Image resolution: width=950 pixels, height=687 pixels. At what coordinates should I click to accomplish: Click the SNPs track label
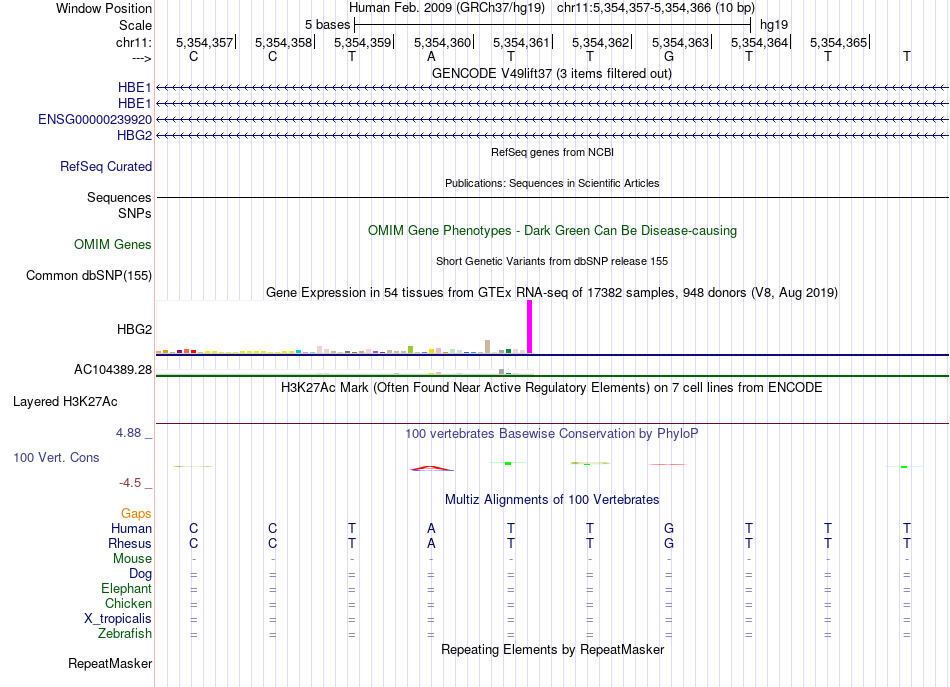click(135, 213)
